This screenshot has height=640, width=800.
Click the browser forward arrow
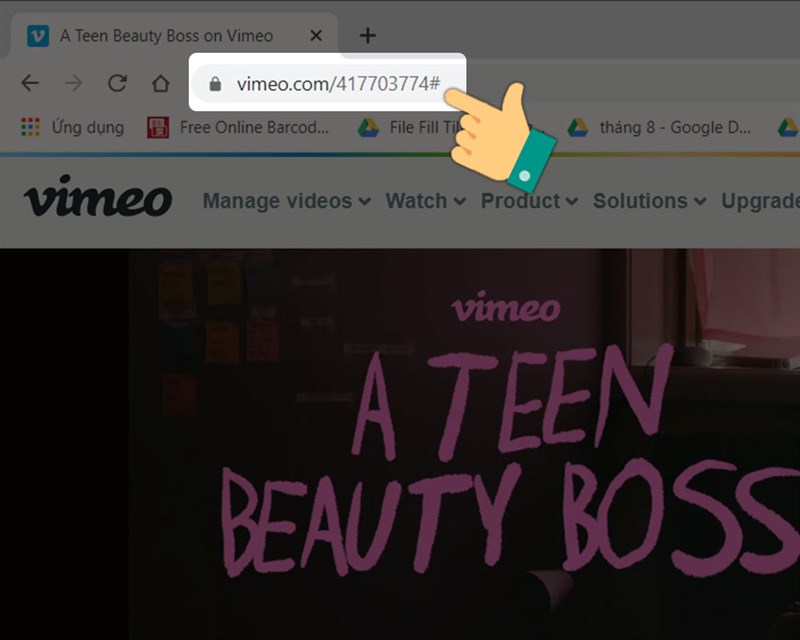[73, 83]
